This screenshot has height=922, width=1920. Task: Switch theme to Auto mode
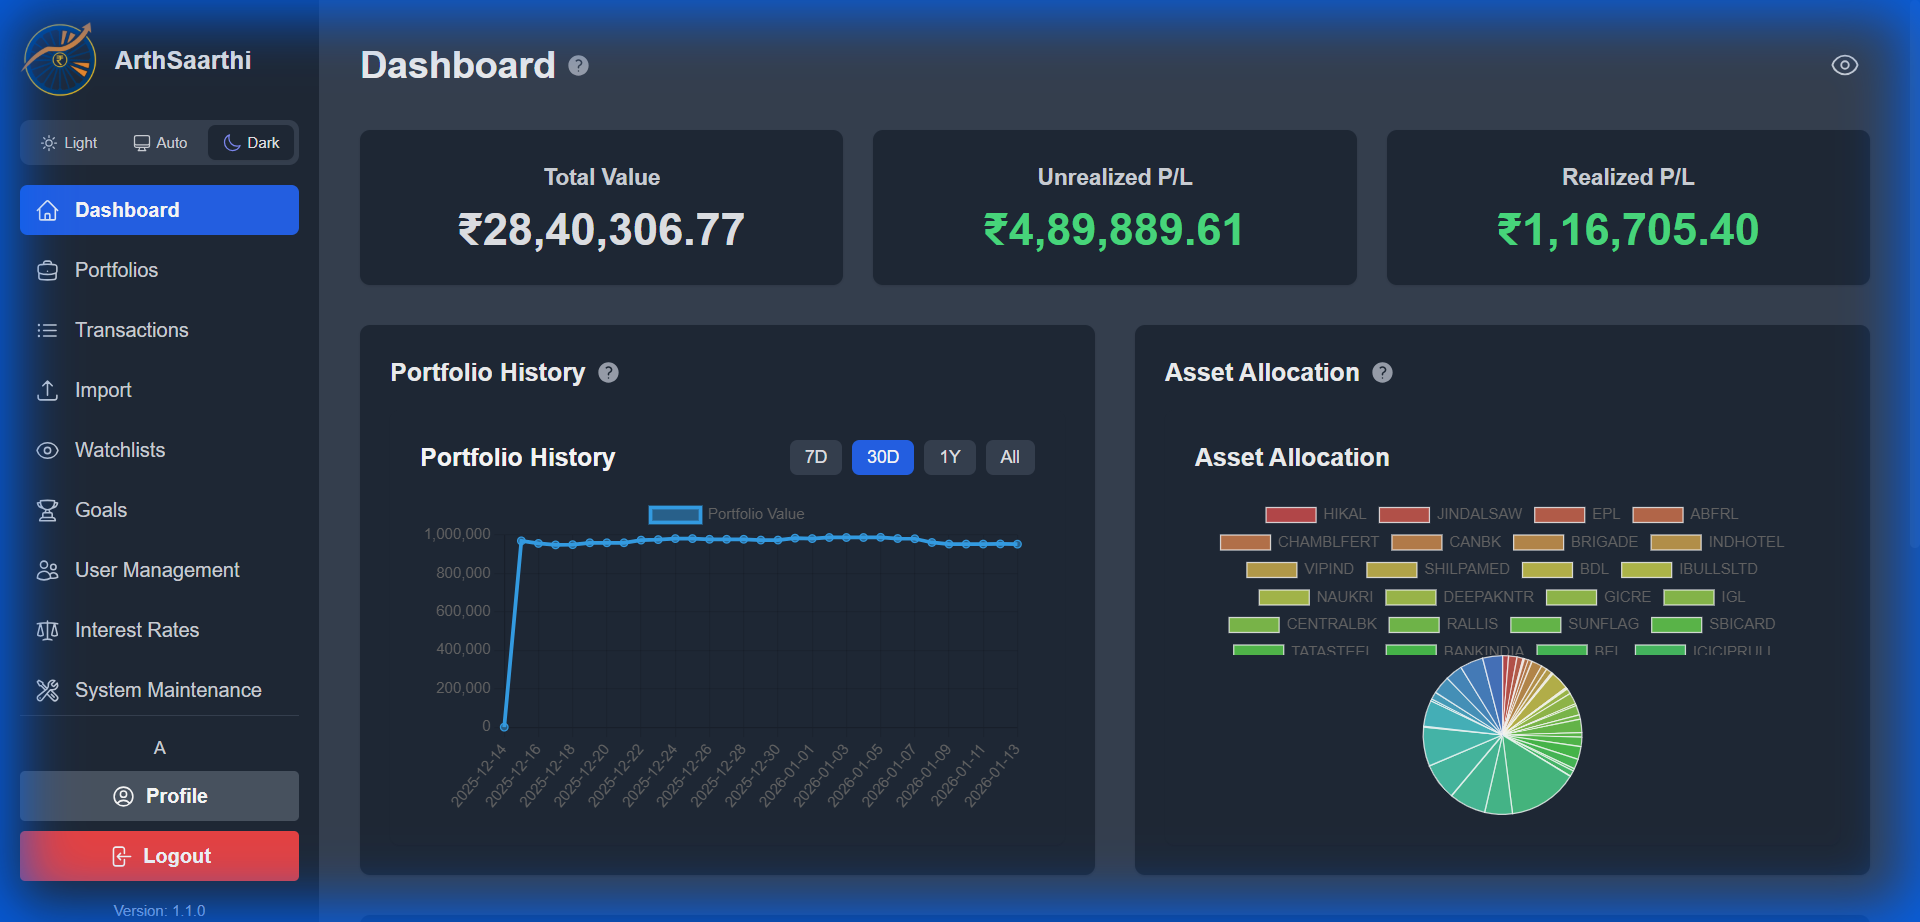tap(160, 143)
